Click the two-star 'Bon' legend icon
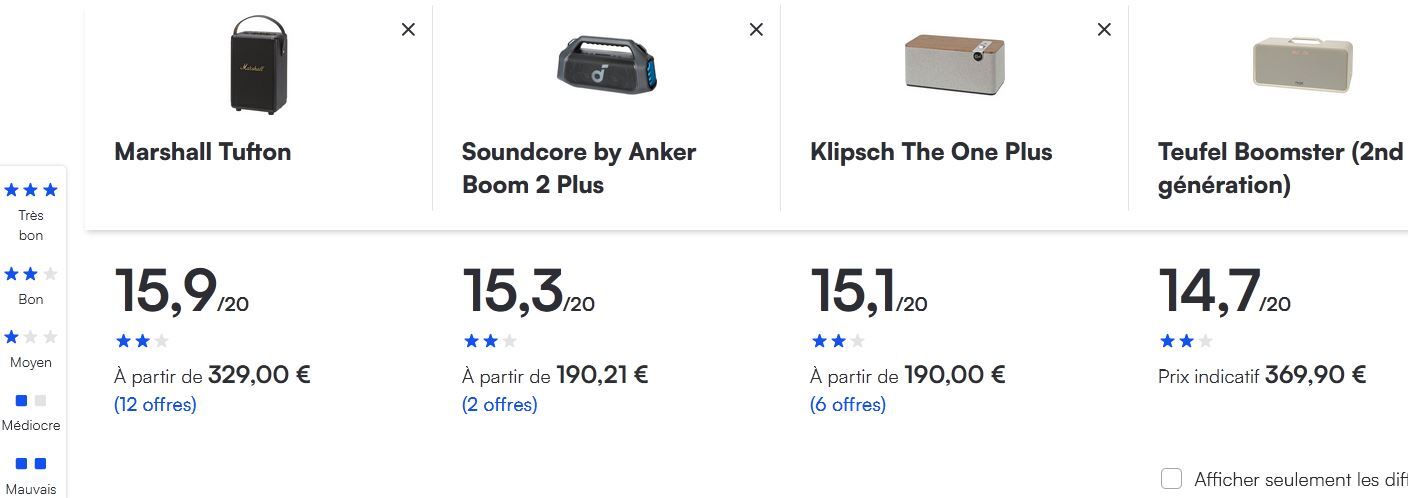Viewport: 1408px width, 498px height. coord(31,274)
